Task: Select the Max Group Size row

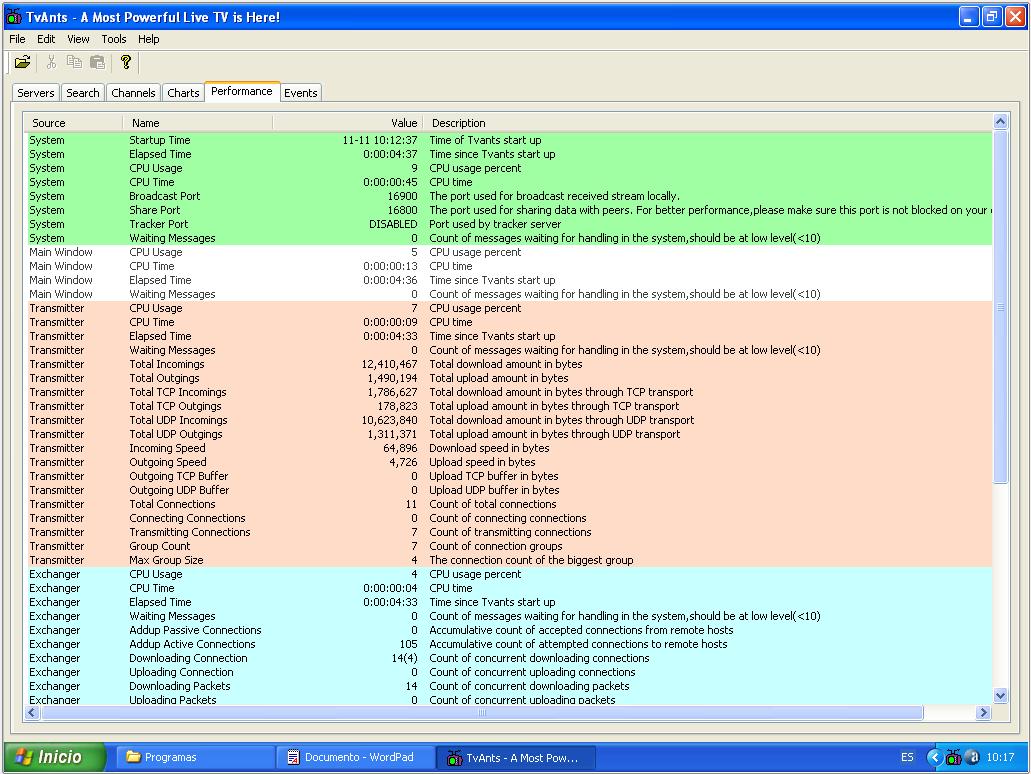Action: click(x=508, y=560)
